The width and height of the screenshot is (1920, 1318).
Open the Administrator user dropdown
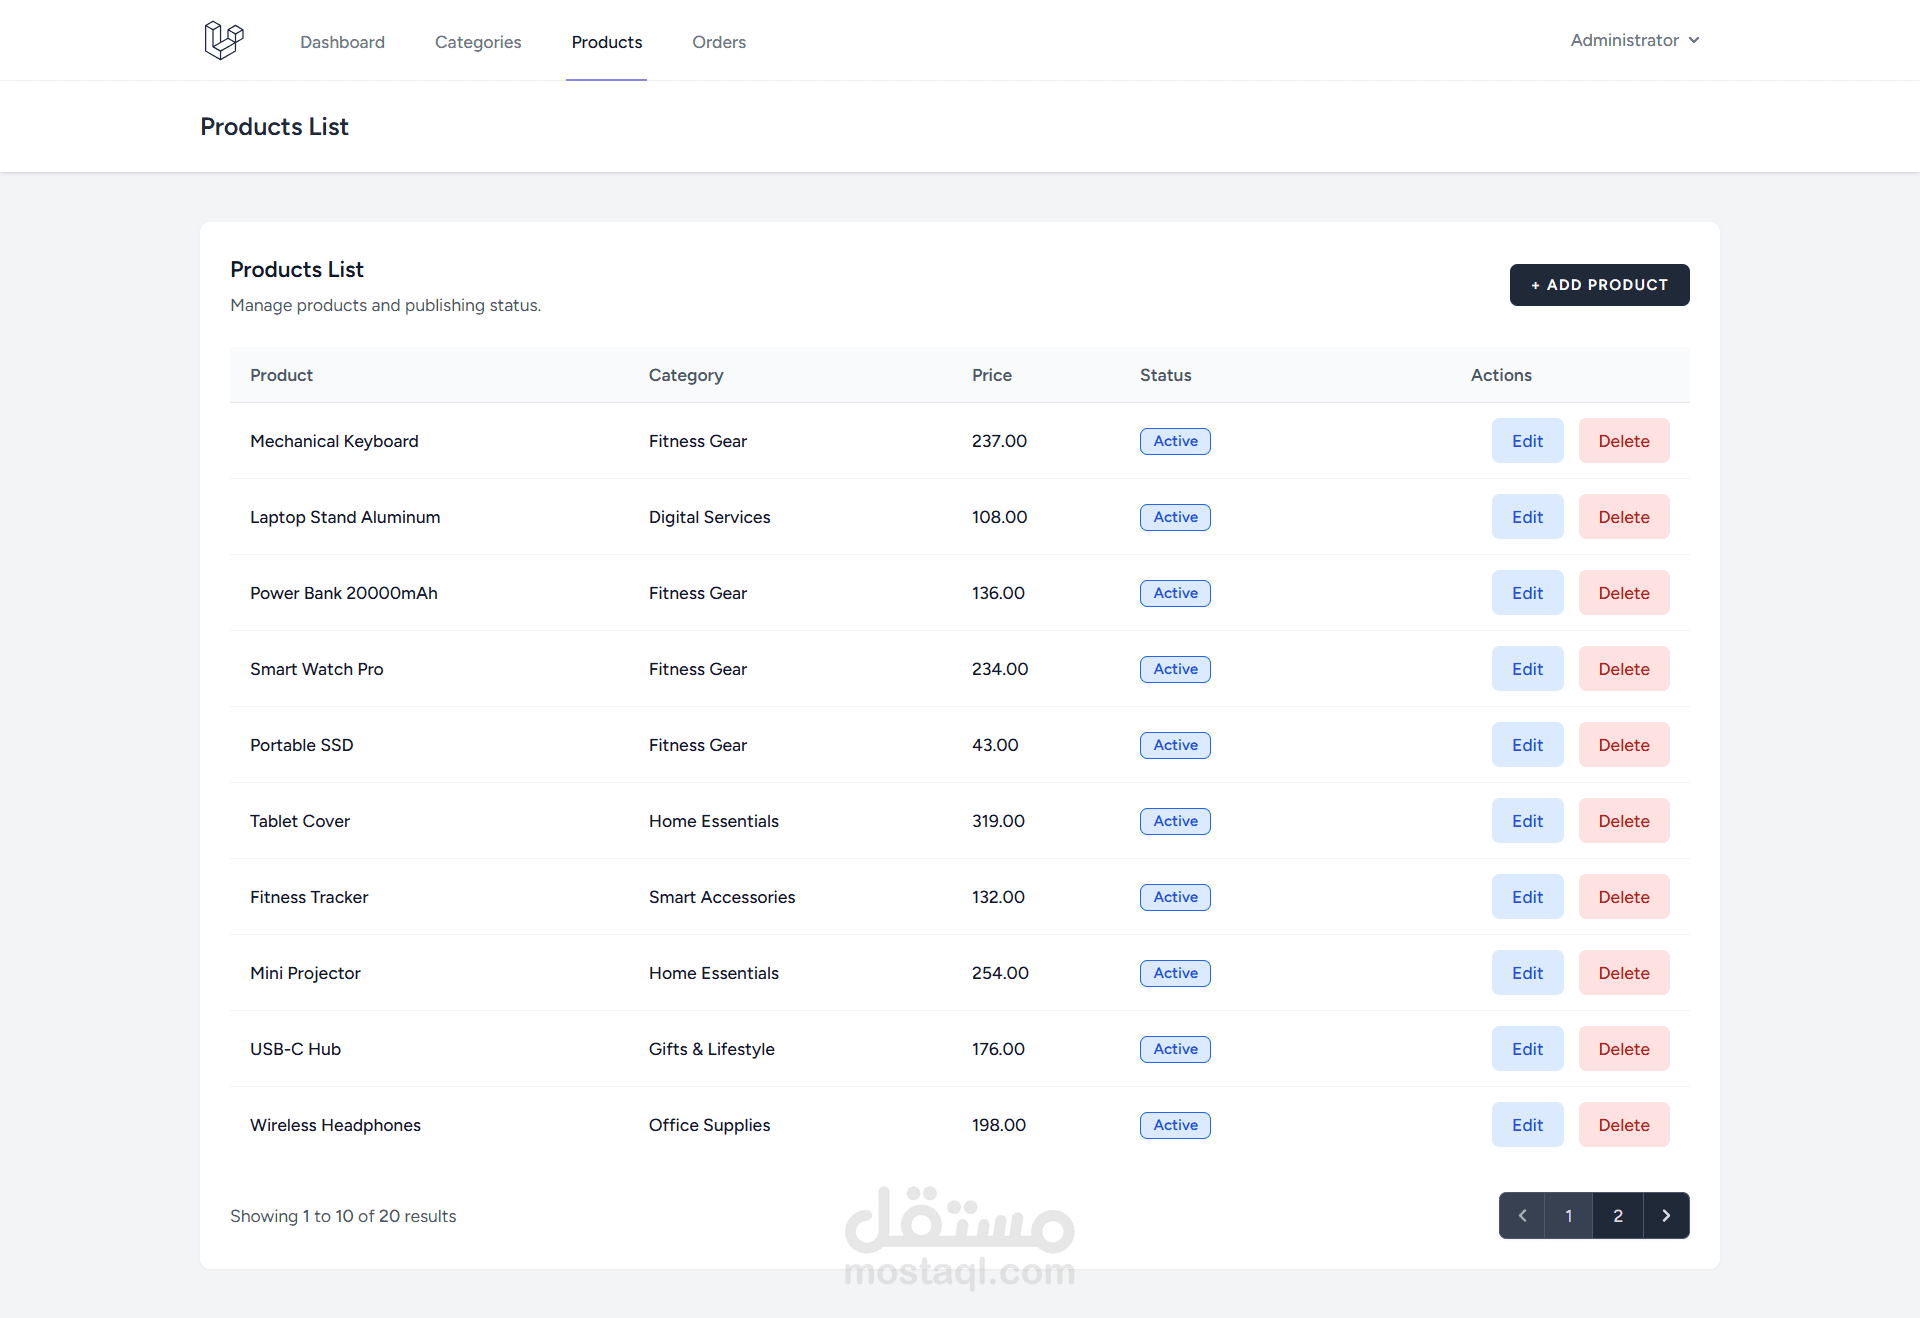pos(1634,40)
